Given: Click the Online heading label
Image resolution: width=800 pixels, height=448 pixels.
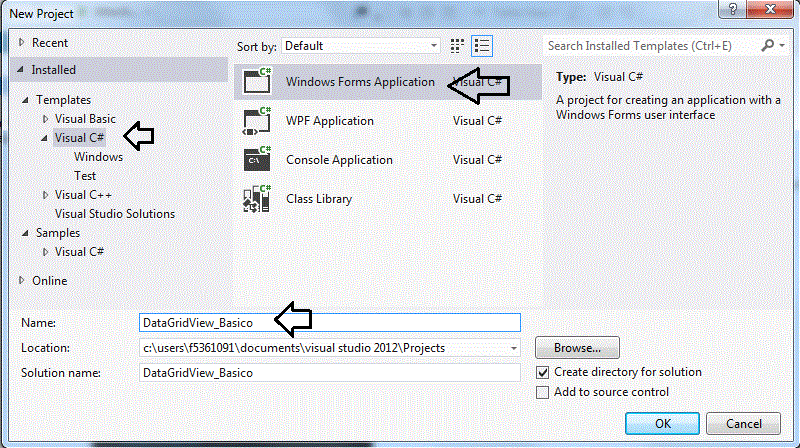Looking at the screenshot, I should pyautogui.click(x=49, y=281).
